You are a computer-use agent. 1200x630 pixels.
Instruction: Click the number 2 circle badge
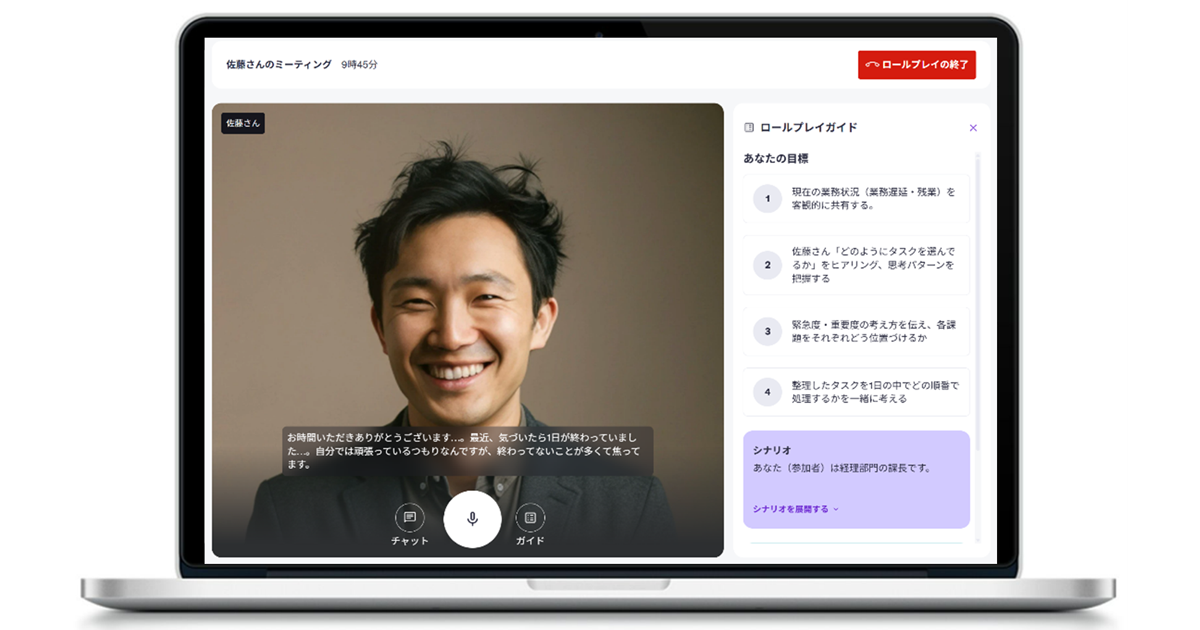[x=768, y=265]
